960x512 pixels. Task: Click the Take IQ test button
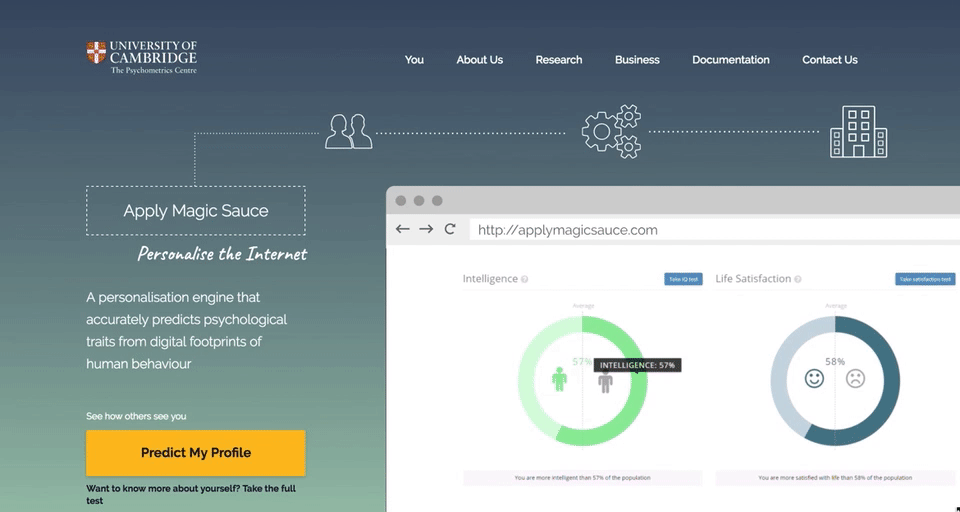(x=683, y=279)
